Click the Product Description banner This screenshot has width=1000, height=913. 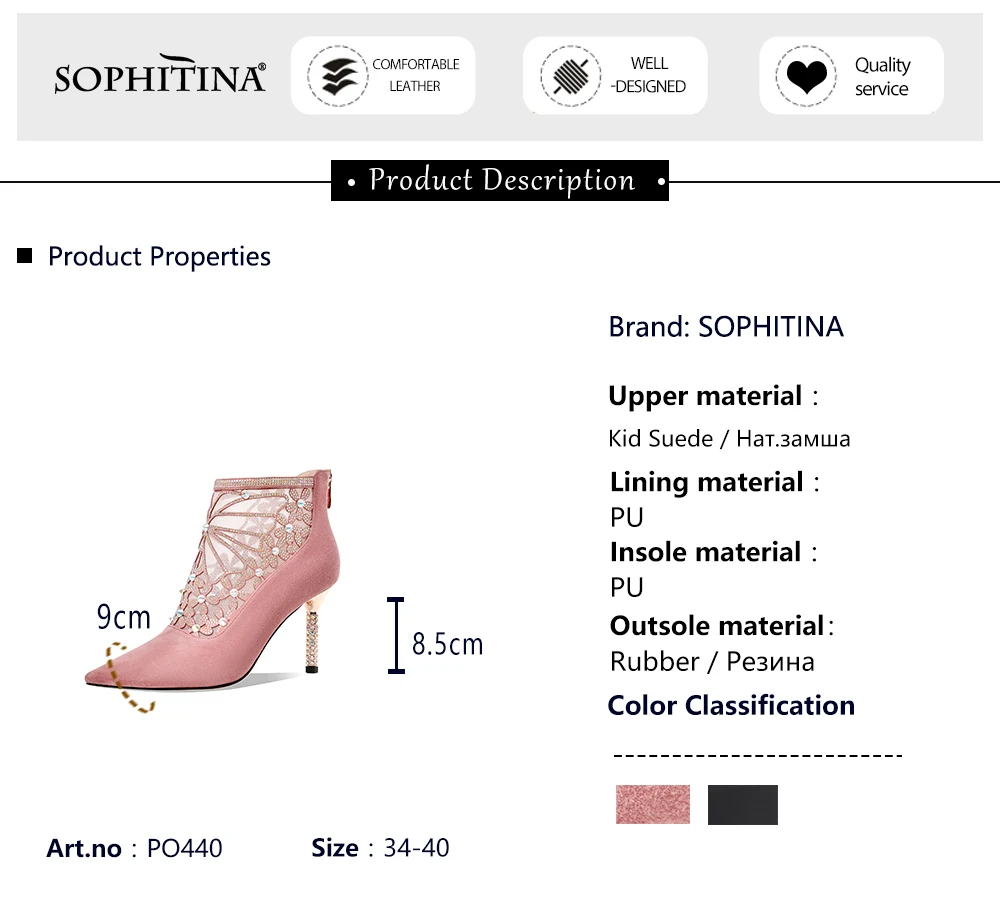pos(500,181)
